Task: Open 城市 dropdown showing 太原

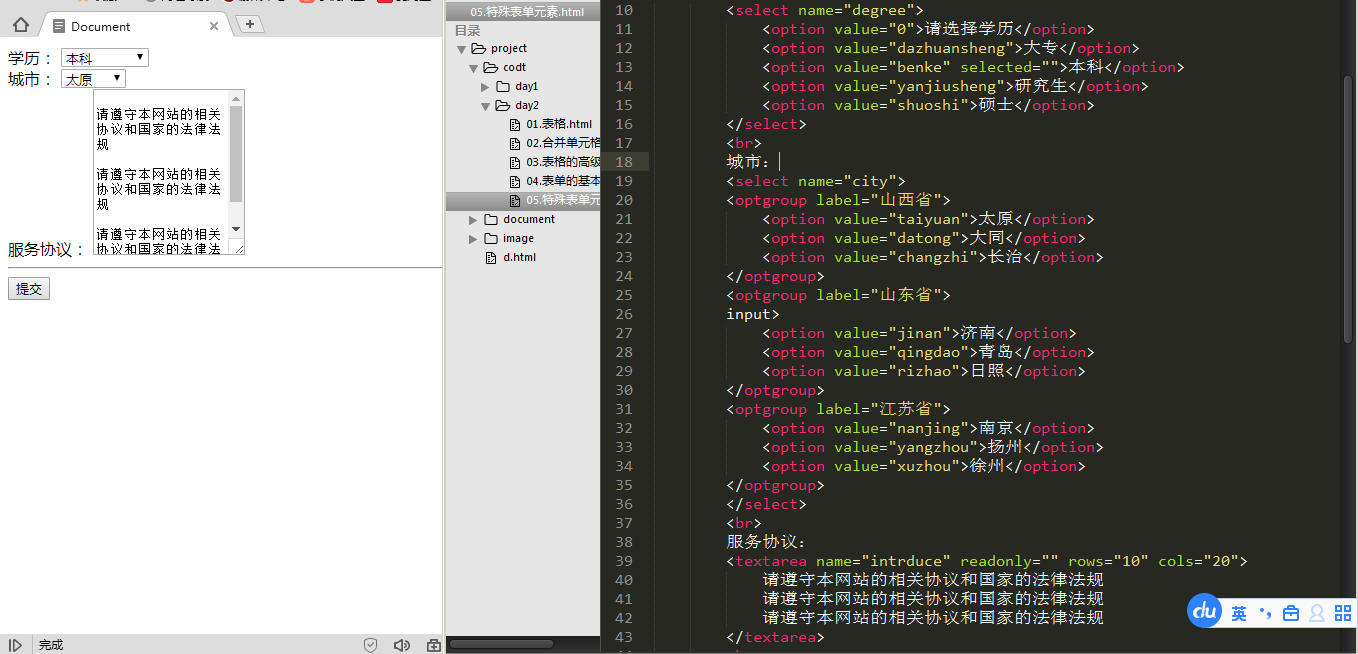Action: click(93, 79)
